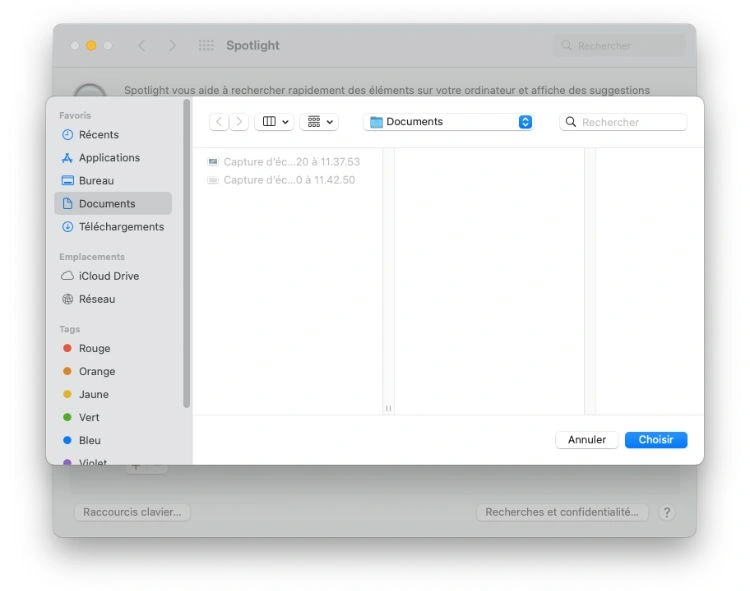Viewport: 750px width, 591px height.
Task: Open Réseau location
Action: [113, 299]
